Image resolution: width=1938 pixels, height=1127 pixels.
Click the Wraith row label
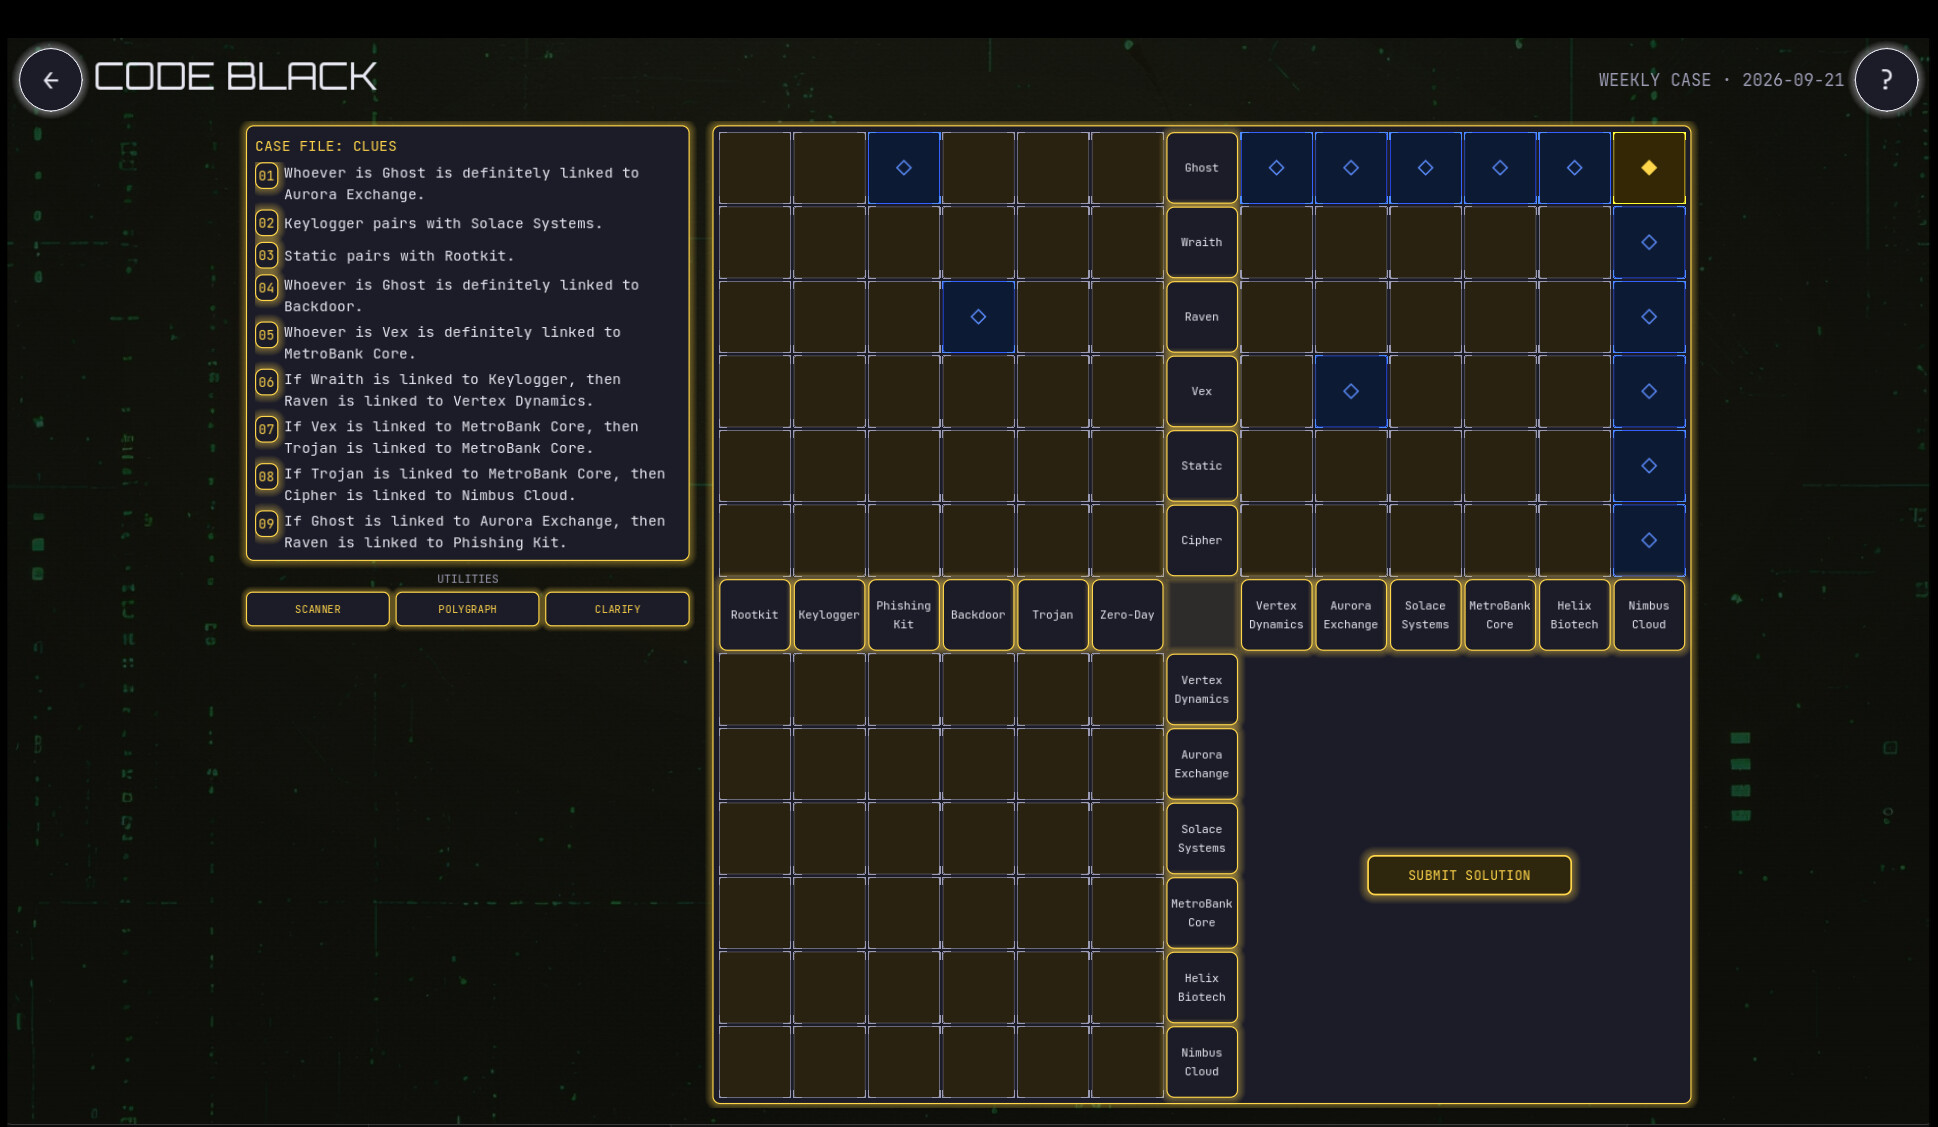(1202, 242)
